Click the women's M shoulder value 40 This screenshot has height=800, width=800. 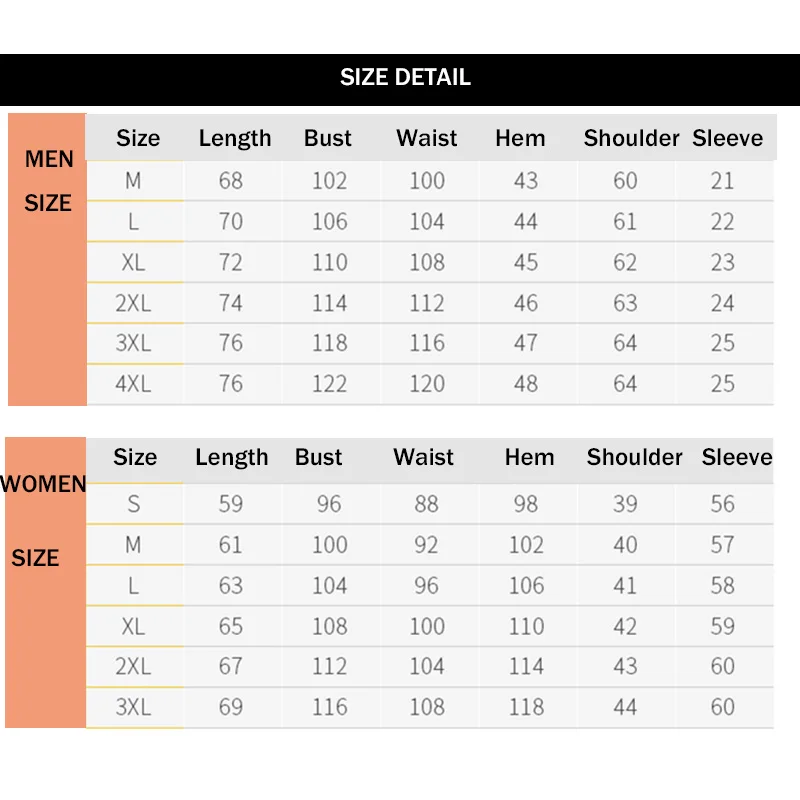625,545
